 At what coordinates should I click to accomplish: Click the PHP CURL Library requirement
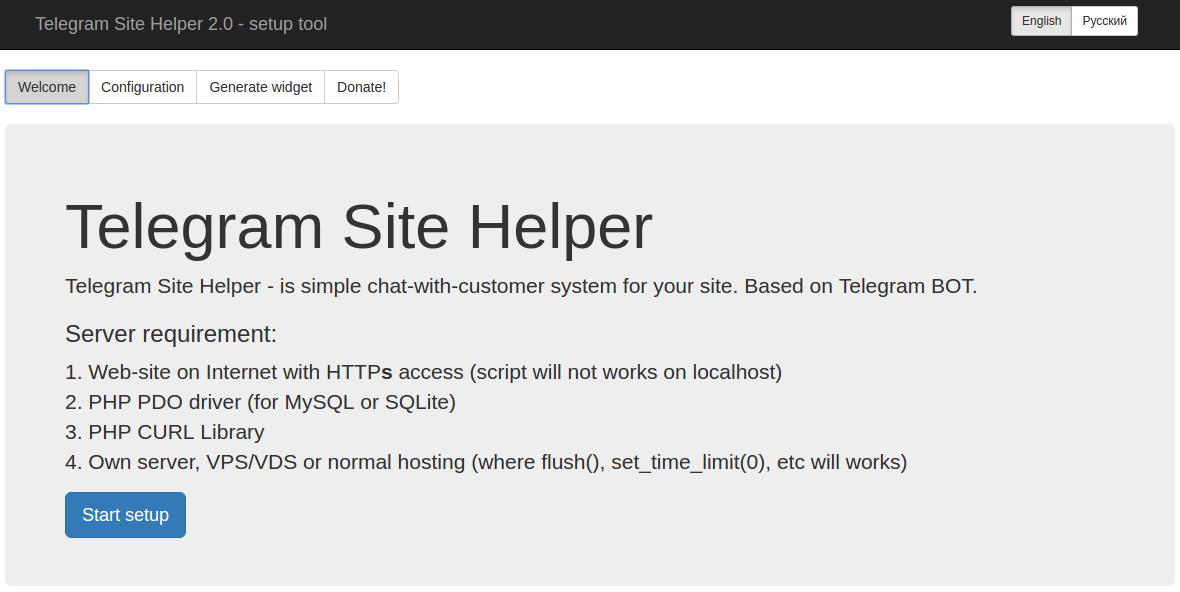(165, 433)
